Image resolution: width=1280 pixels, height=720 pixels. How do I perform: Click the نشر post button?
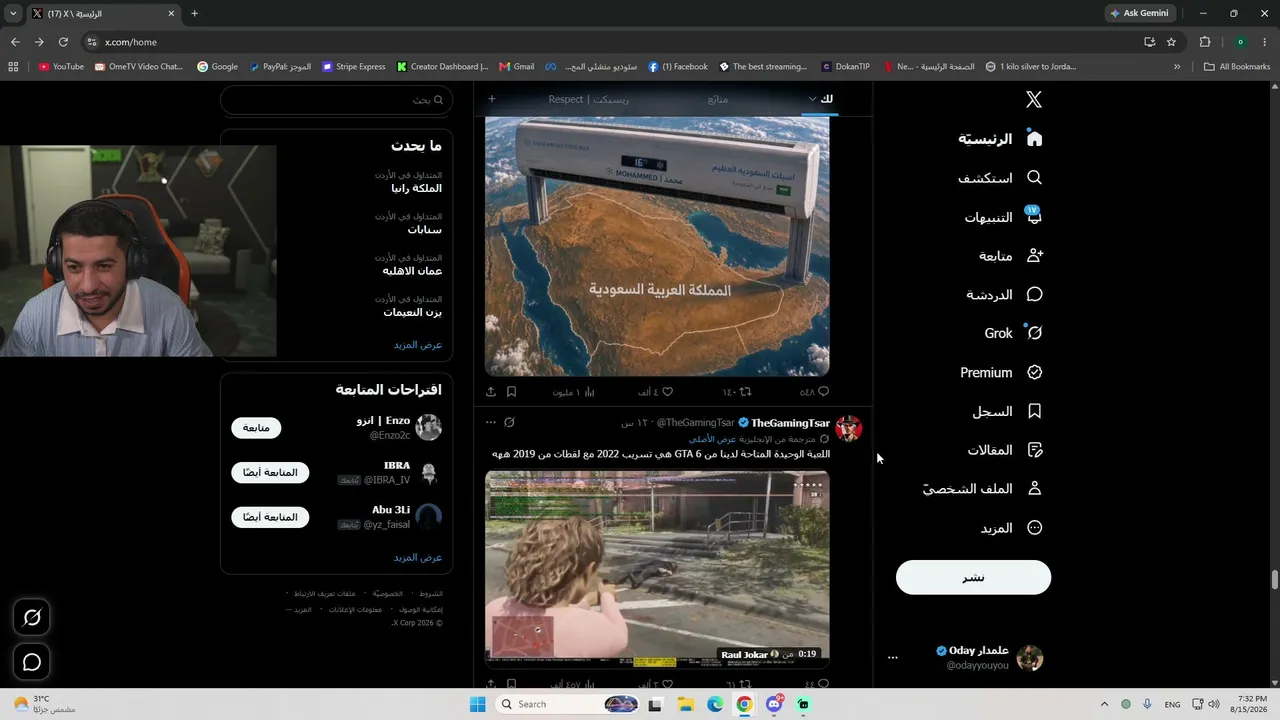[x=973, y=577]
